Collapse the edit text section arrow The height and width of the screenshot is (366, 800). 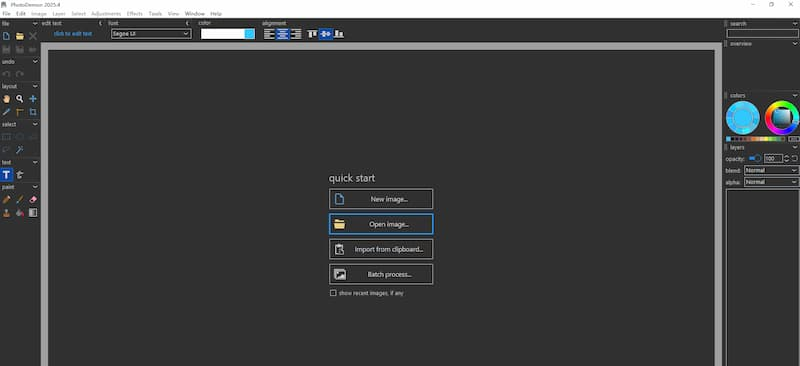101,23
